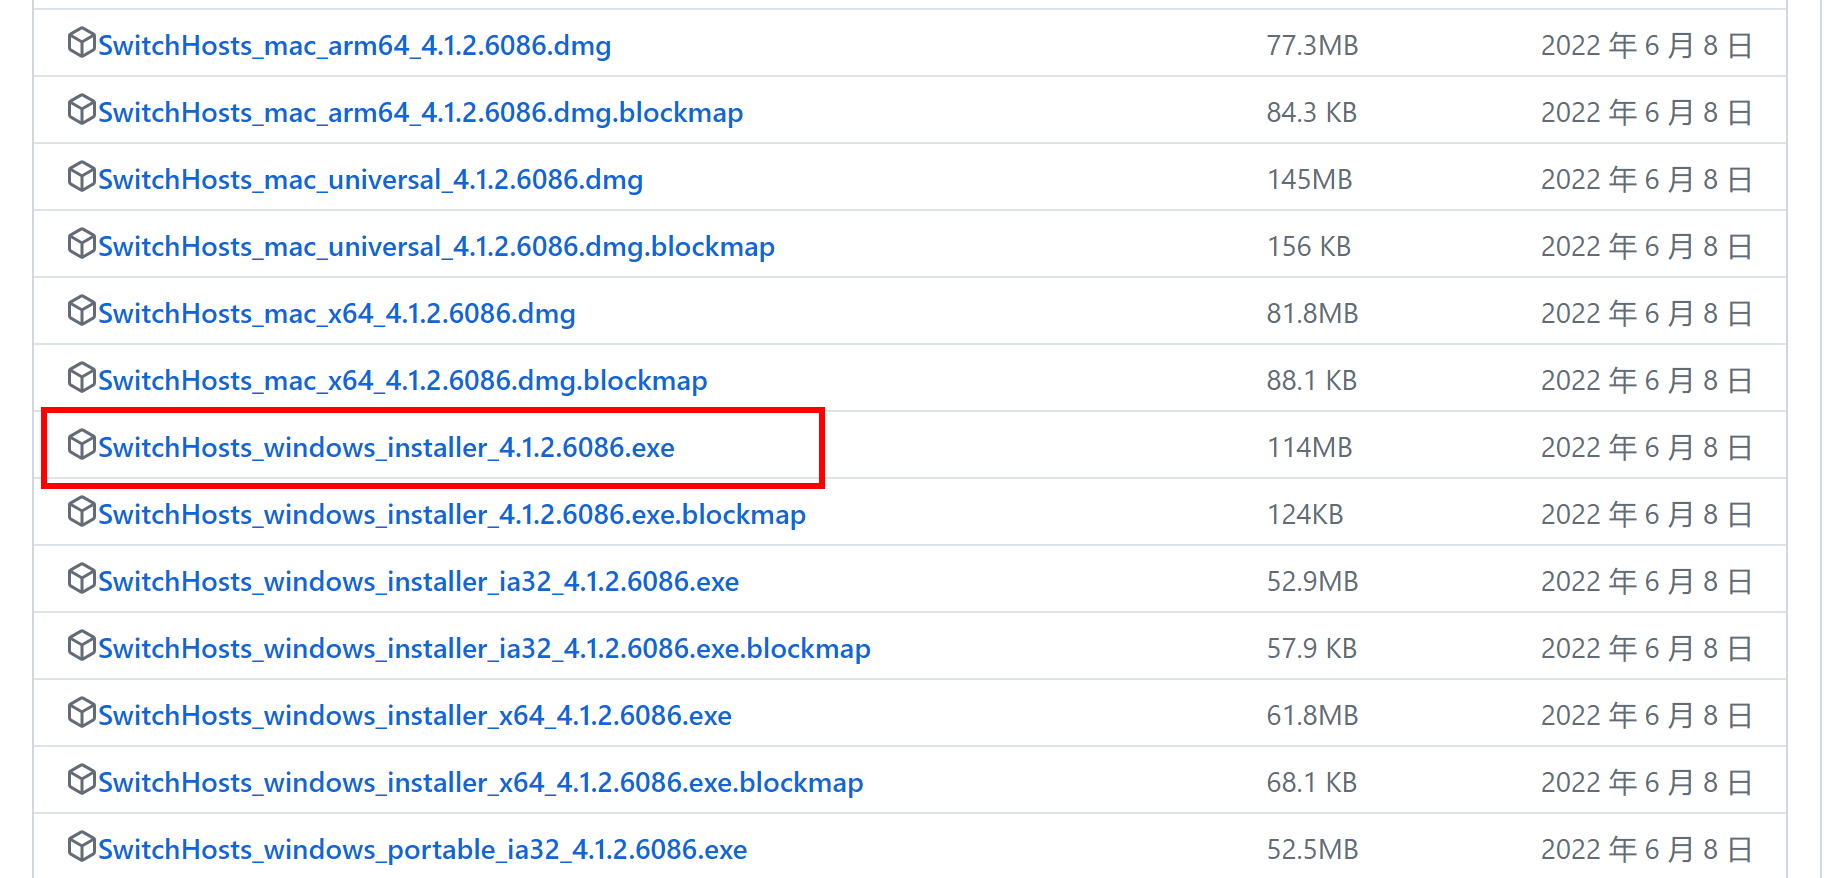The height and width of the screenshot is (878, 1836).
Task: Download SwitchHosts_windows_installer_x64_4.1.2.6086.exe
Action: click(415, 716)
